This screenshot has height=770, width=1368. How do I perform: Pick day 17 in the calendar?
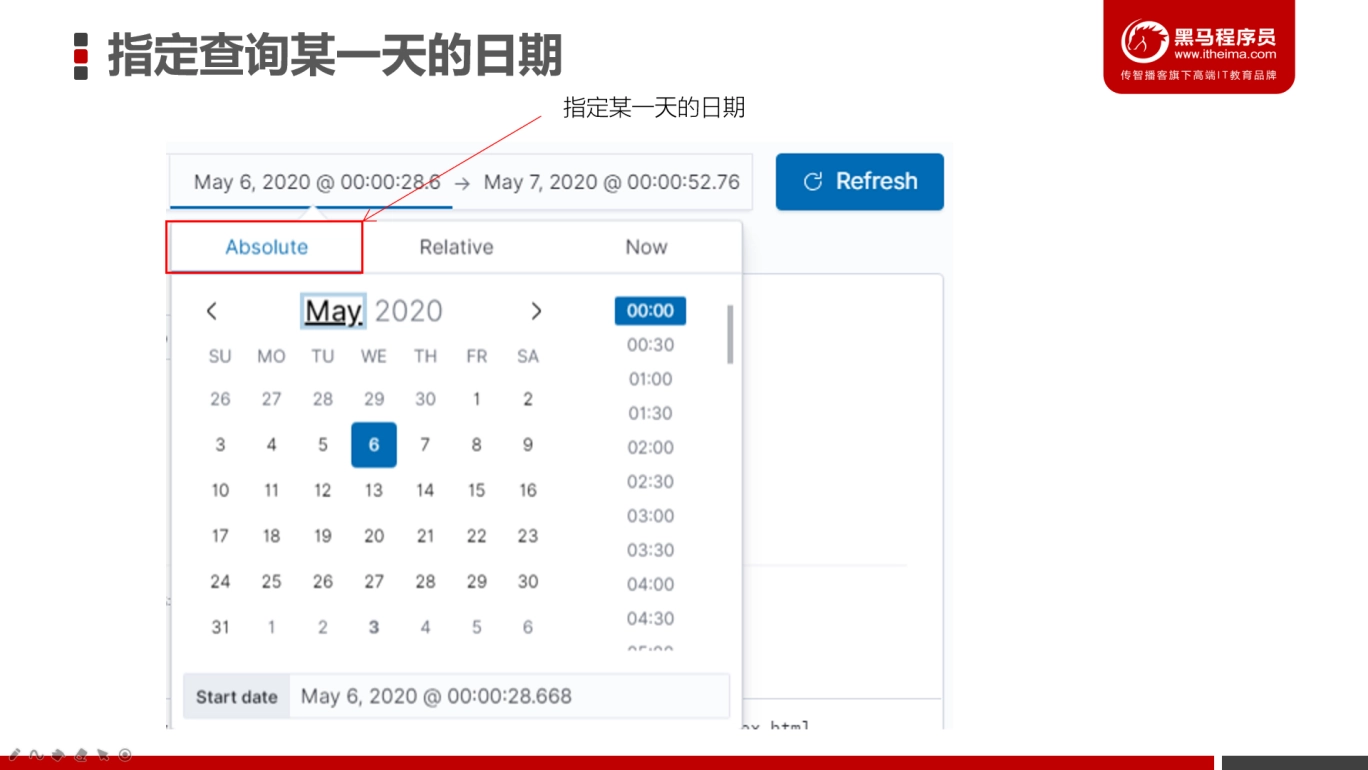point(220,536)
